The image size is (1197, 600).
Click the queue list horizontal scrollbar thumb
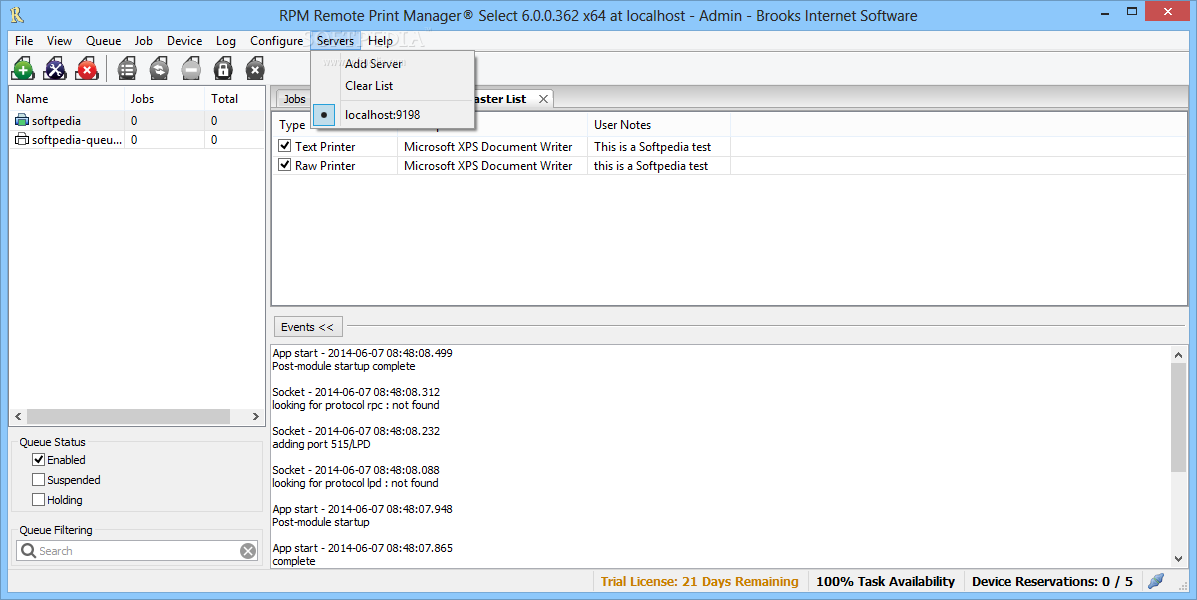[x=128, y=416]
